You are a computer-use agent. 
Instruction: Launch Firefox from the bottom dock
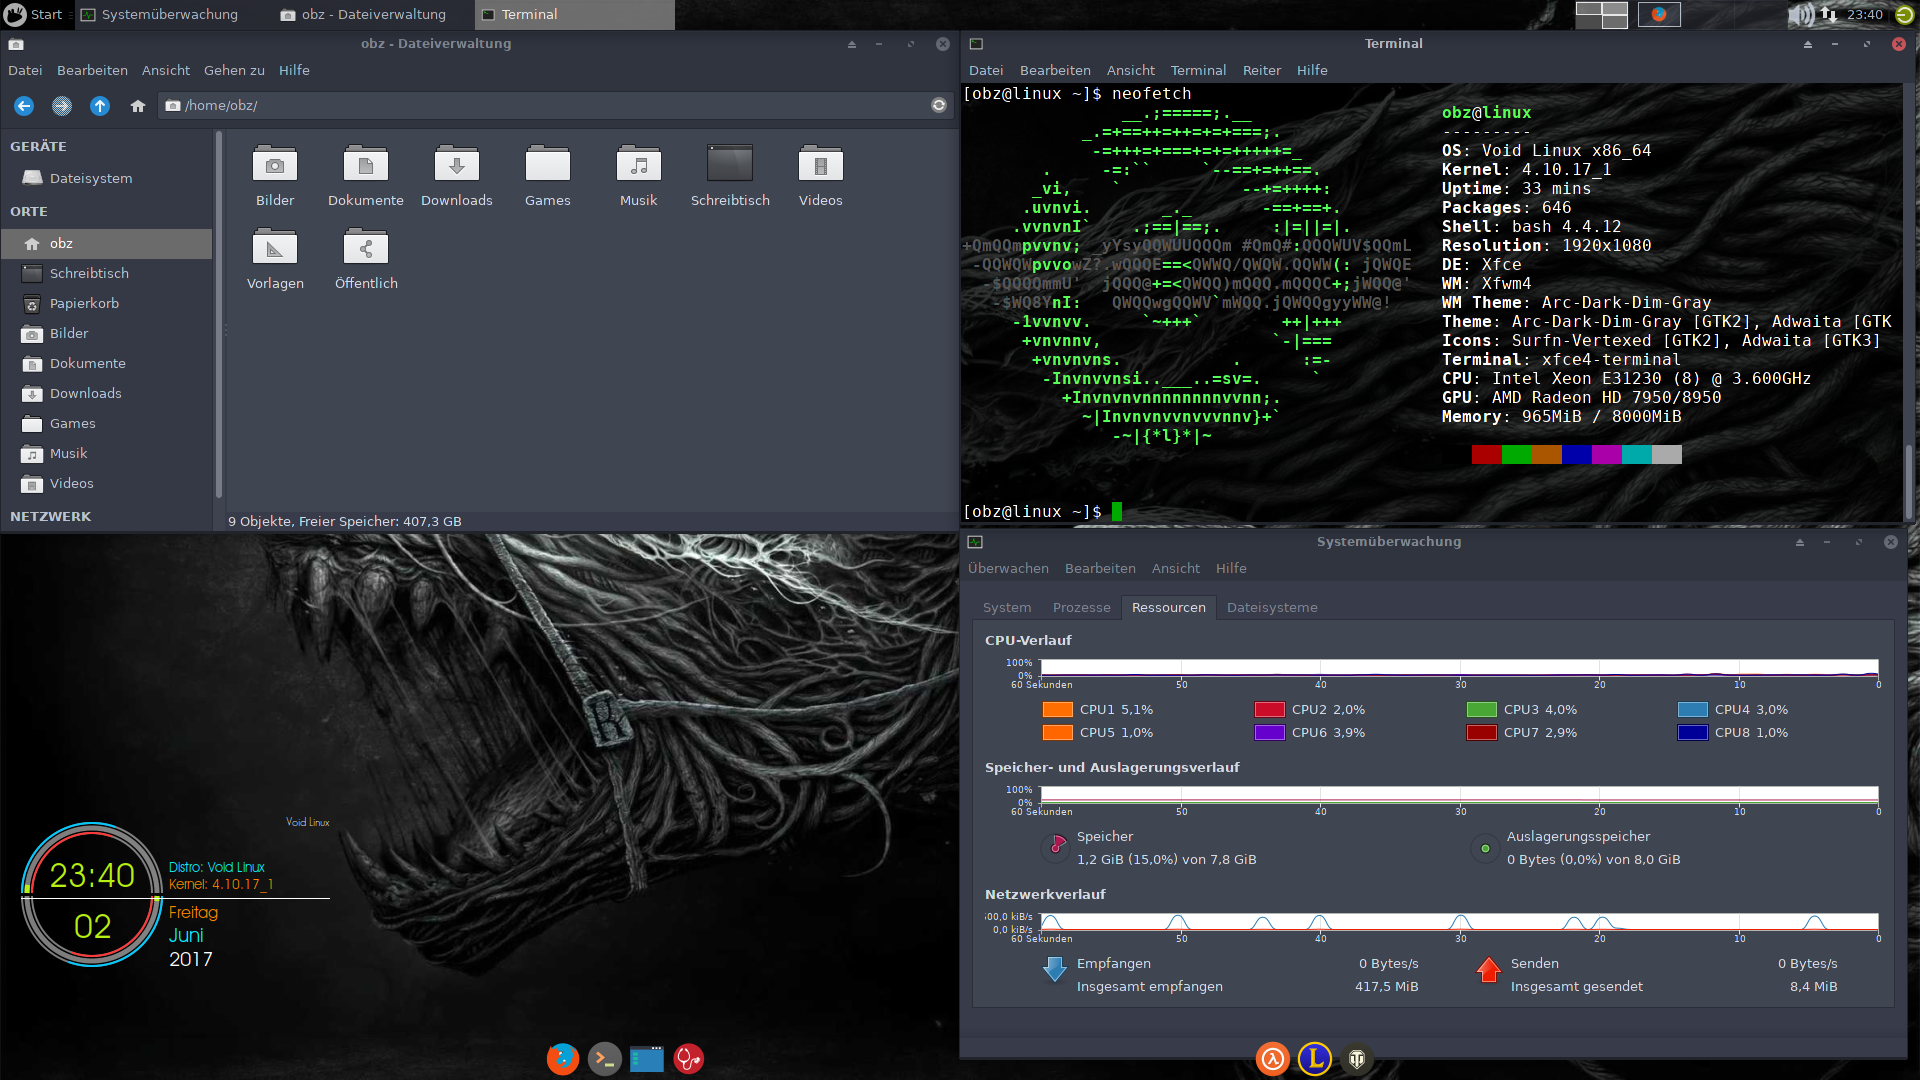click(562, 1058)
